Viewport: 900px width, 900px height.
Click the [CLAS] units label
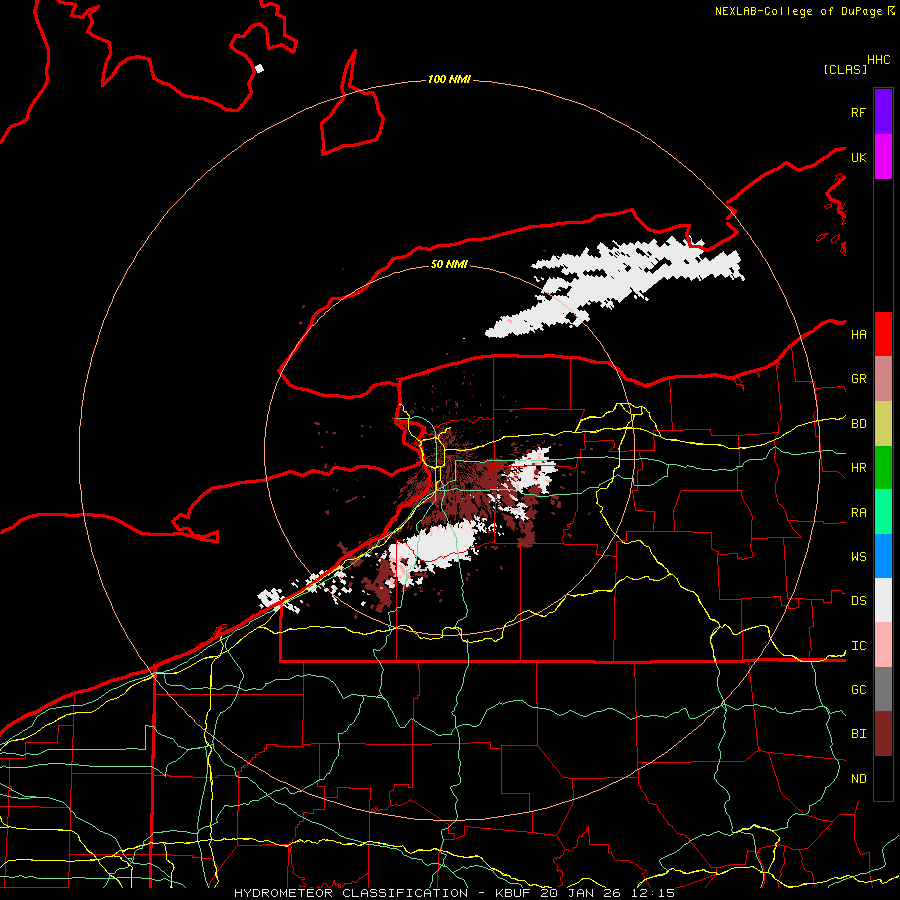[x=845, y=69]
